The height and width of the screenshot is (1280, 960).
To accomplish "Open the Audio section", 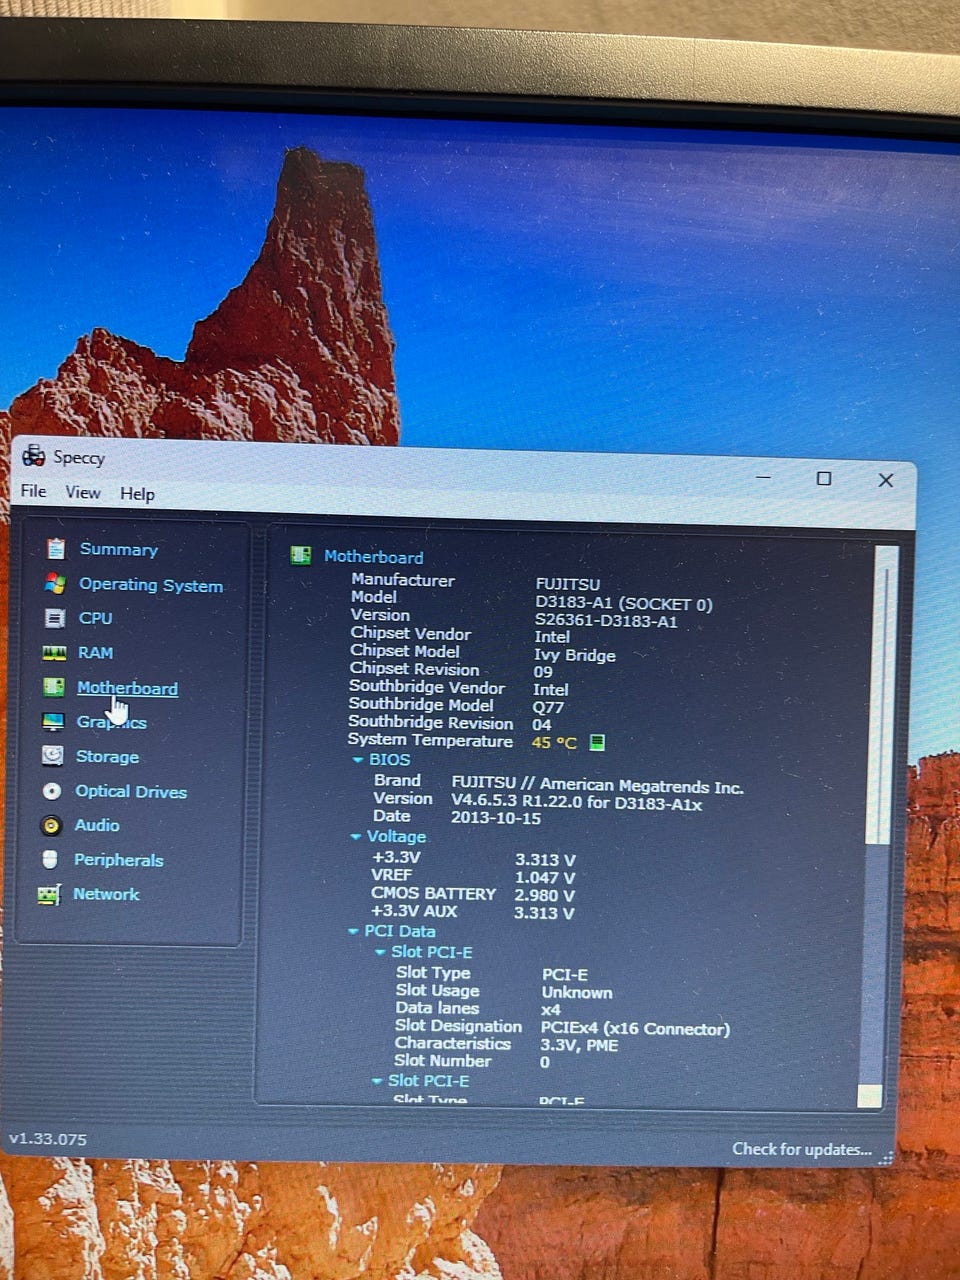I will [97, 825].
